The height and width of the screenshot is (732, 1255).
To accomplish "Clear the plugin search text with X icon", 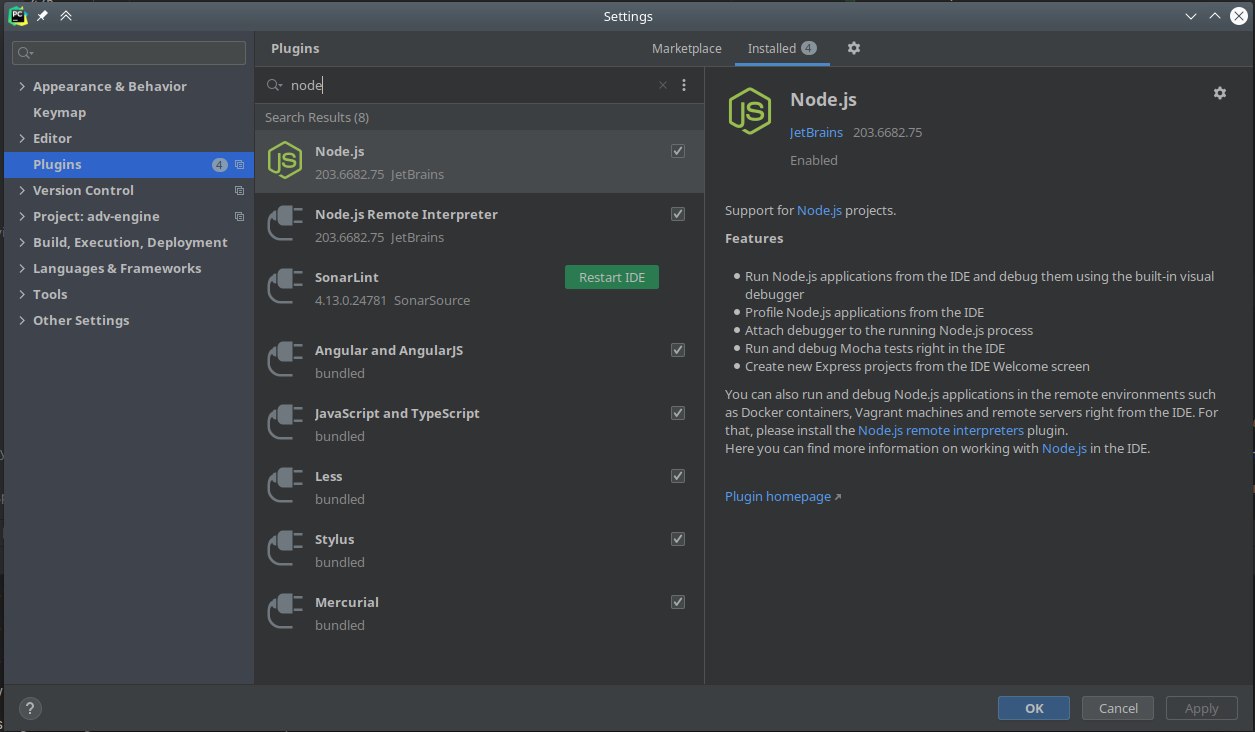I will 663,86.
